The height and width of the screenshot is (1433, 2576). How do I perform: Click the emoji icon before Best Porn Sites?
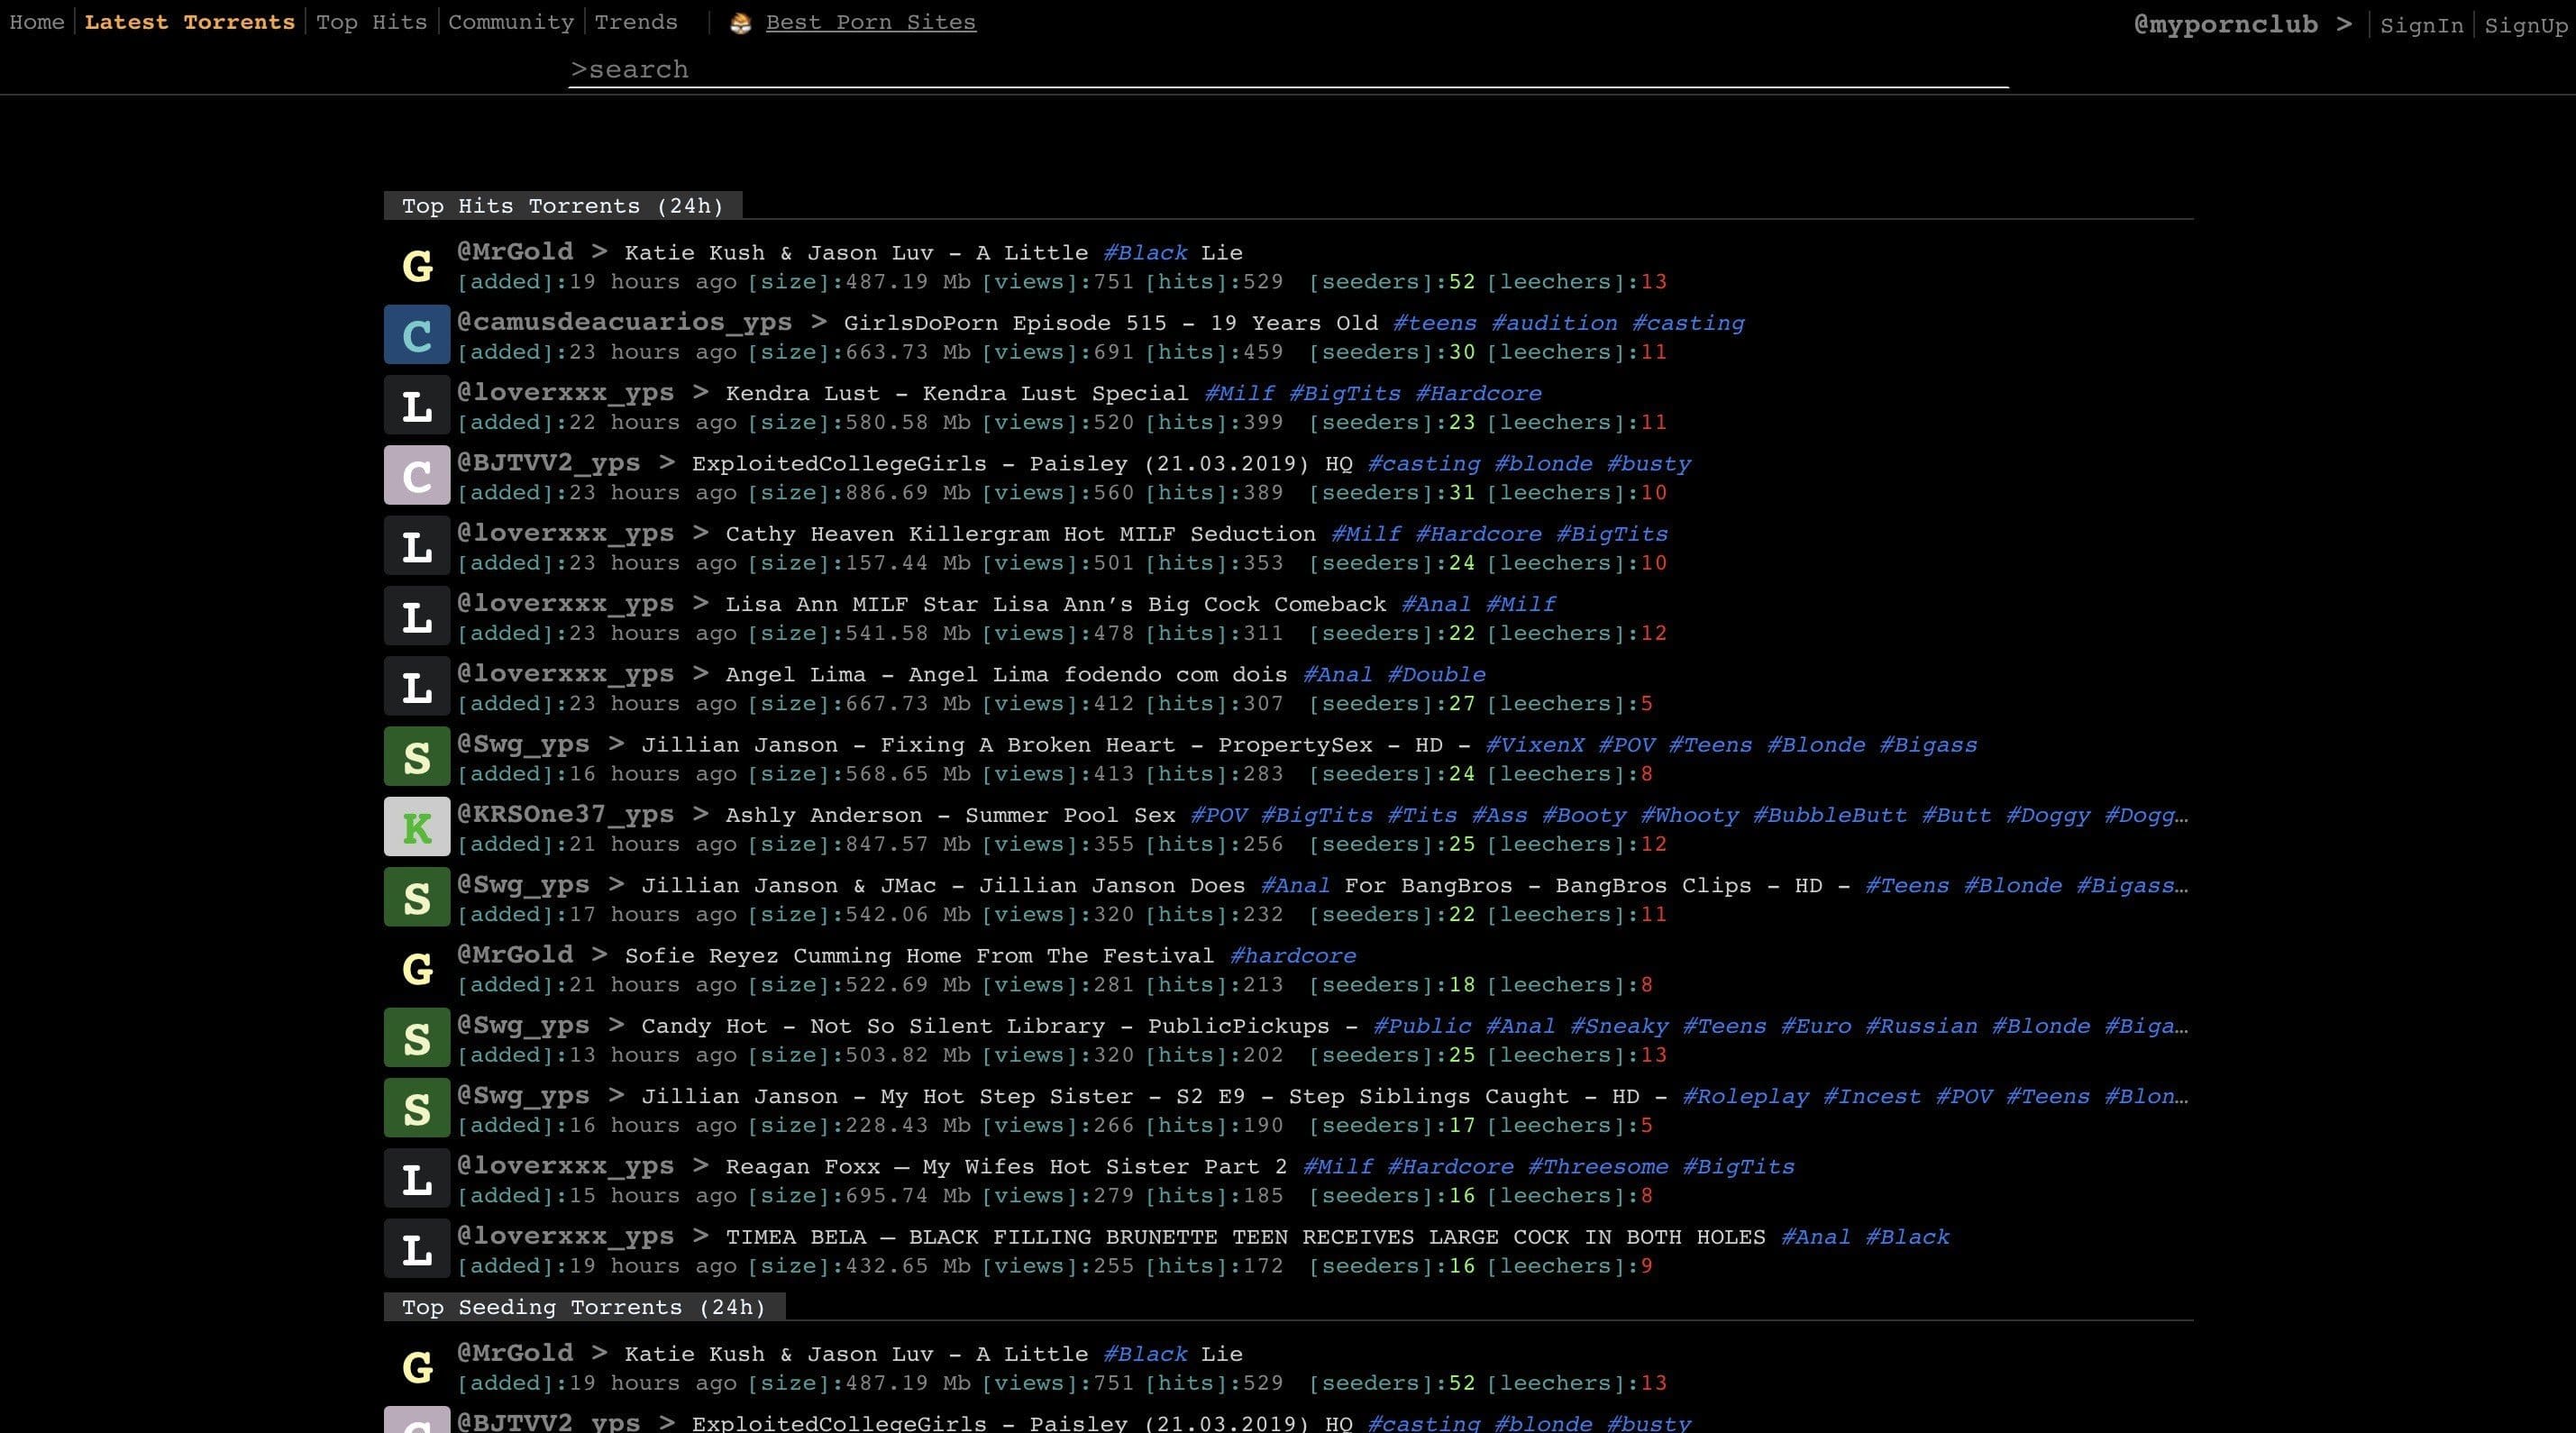tap(740, 23)
